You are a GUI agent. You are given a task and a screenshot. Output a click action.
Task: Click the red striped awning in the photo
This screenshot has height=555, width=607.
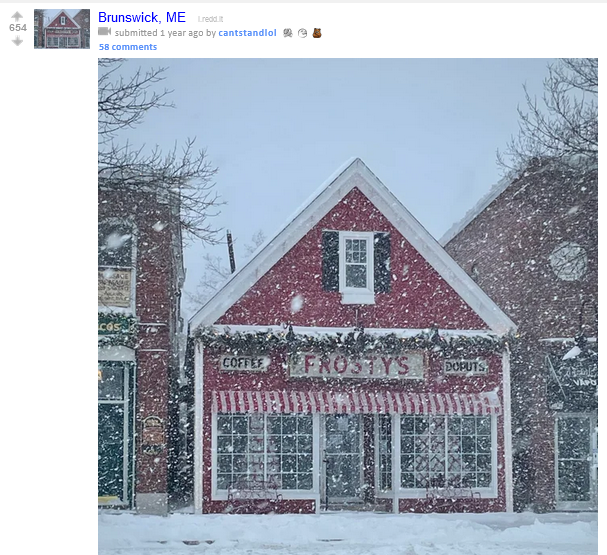[357, 403]
